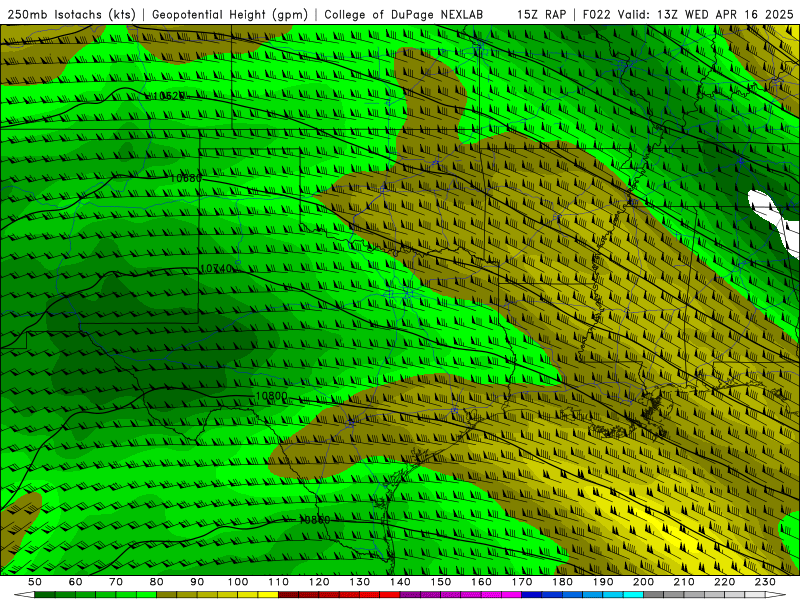Click the 140 value on the color scale
This screenshot has width=800, height=600.
(x=400, y=582)
